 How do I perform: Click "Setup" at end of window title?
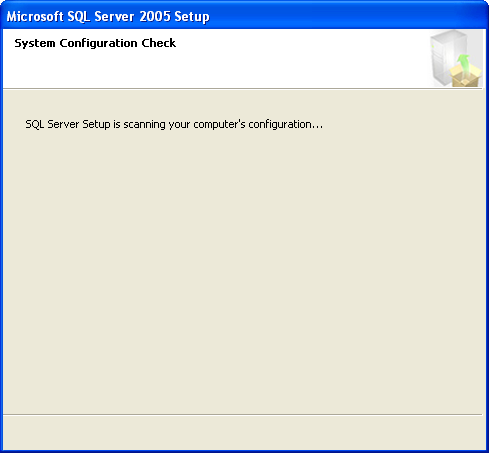(192, 17)
